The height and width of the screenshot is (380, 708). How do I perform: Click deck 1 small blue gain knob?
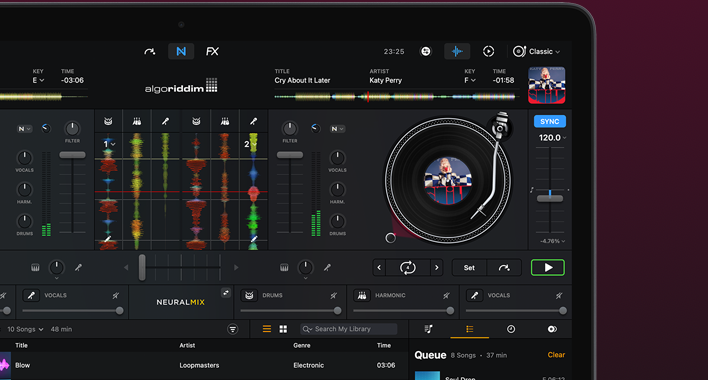[x=46, y=129]
